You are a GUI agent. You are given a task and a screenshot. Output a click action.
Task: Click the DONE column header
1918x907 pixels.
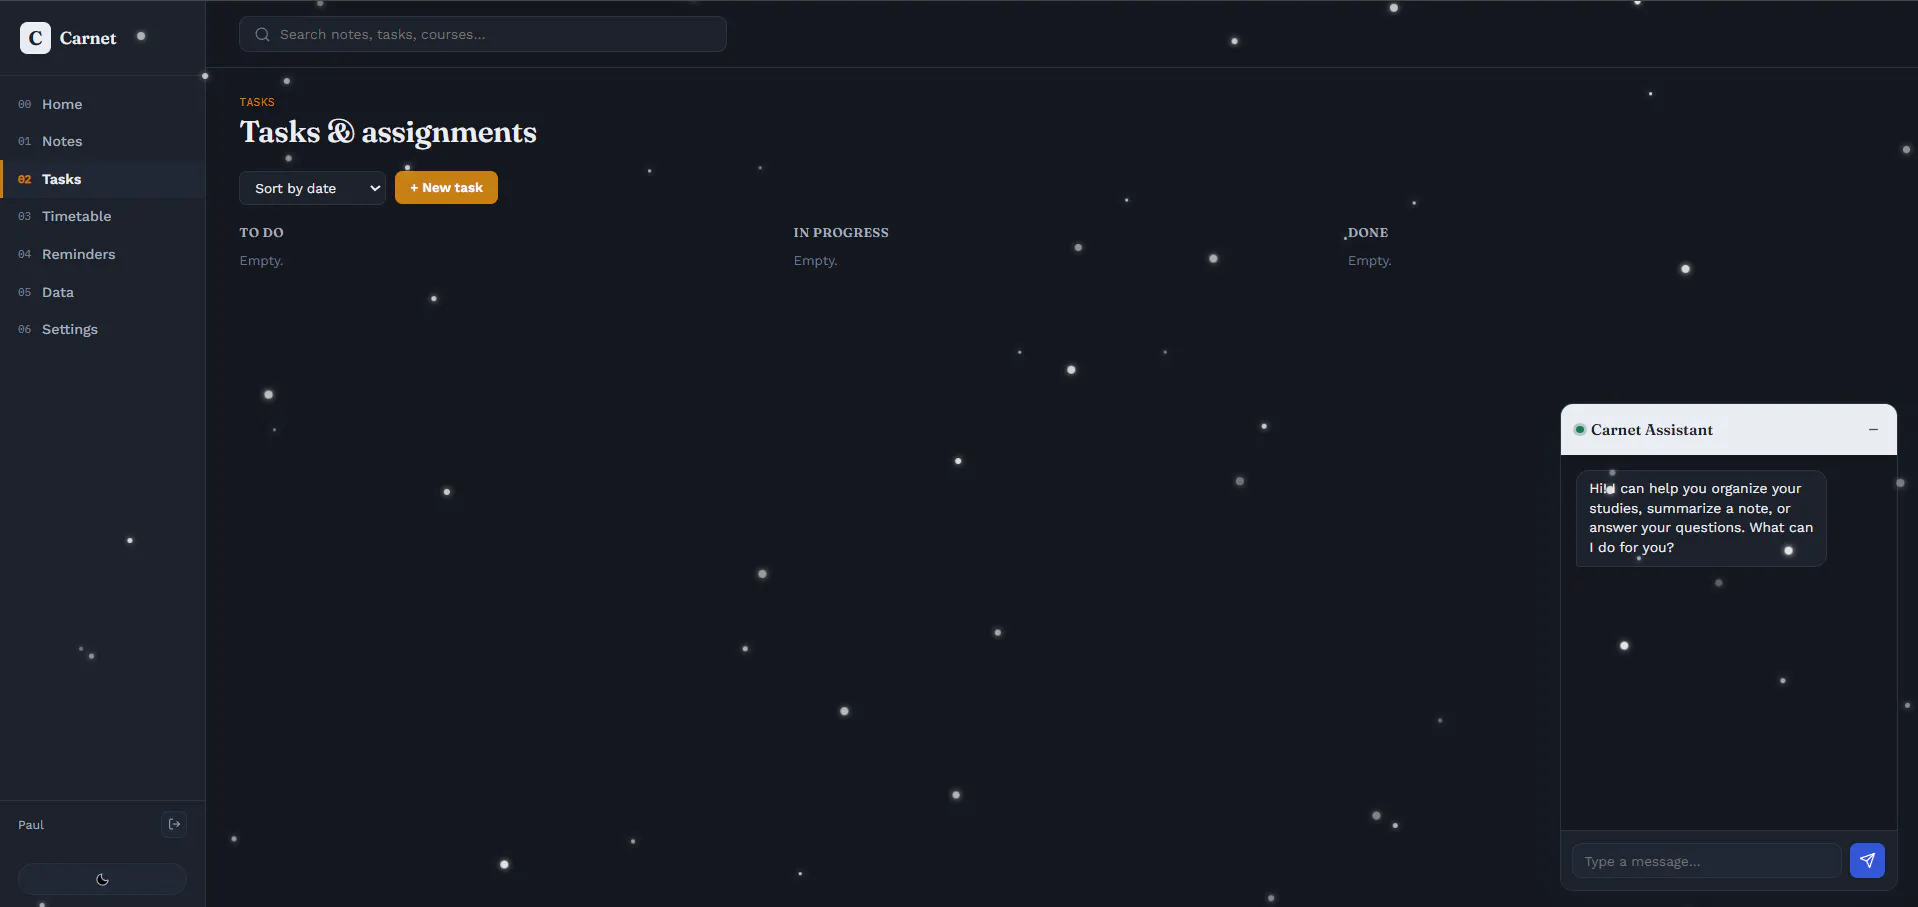[1368, 233]
